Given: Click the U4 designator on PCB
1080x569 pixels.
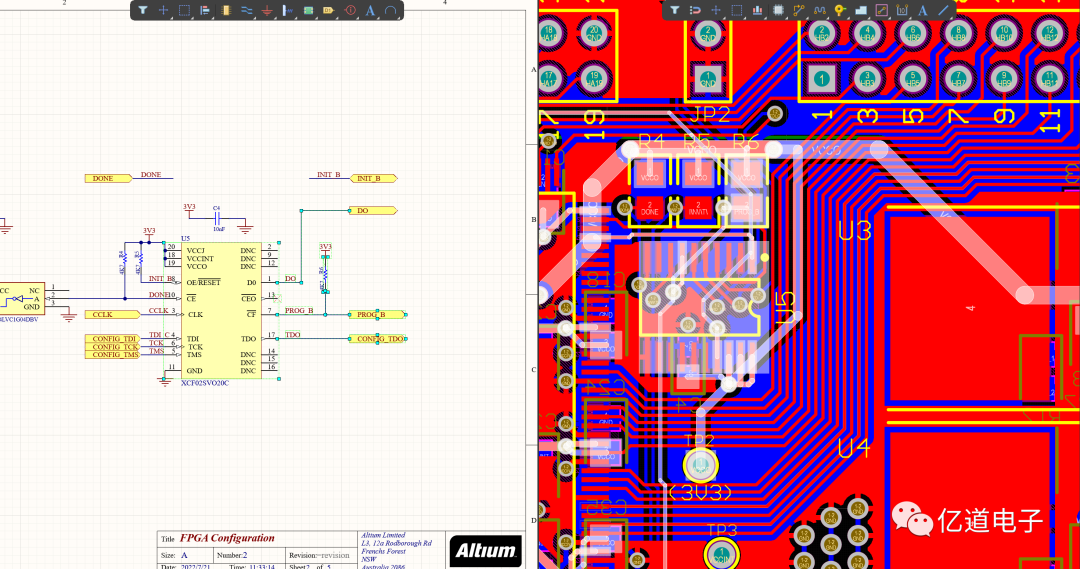Looking at the screenshot, I should 854,448.
